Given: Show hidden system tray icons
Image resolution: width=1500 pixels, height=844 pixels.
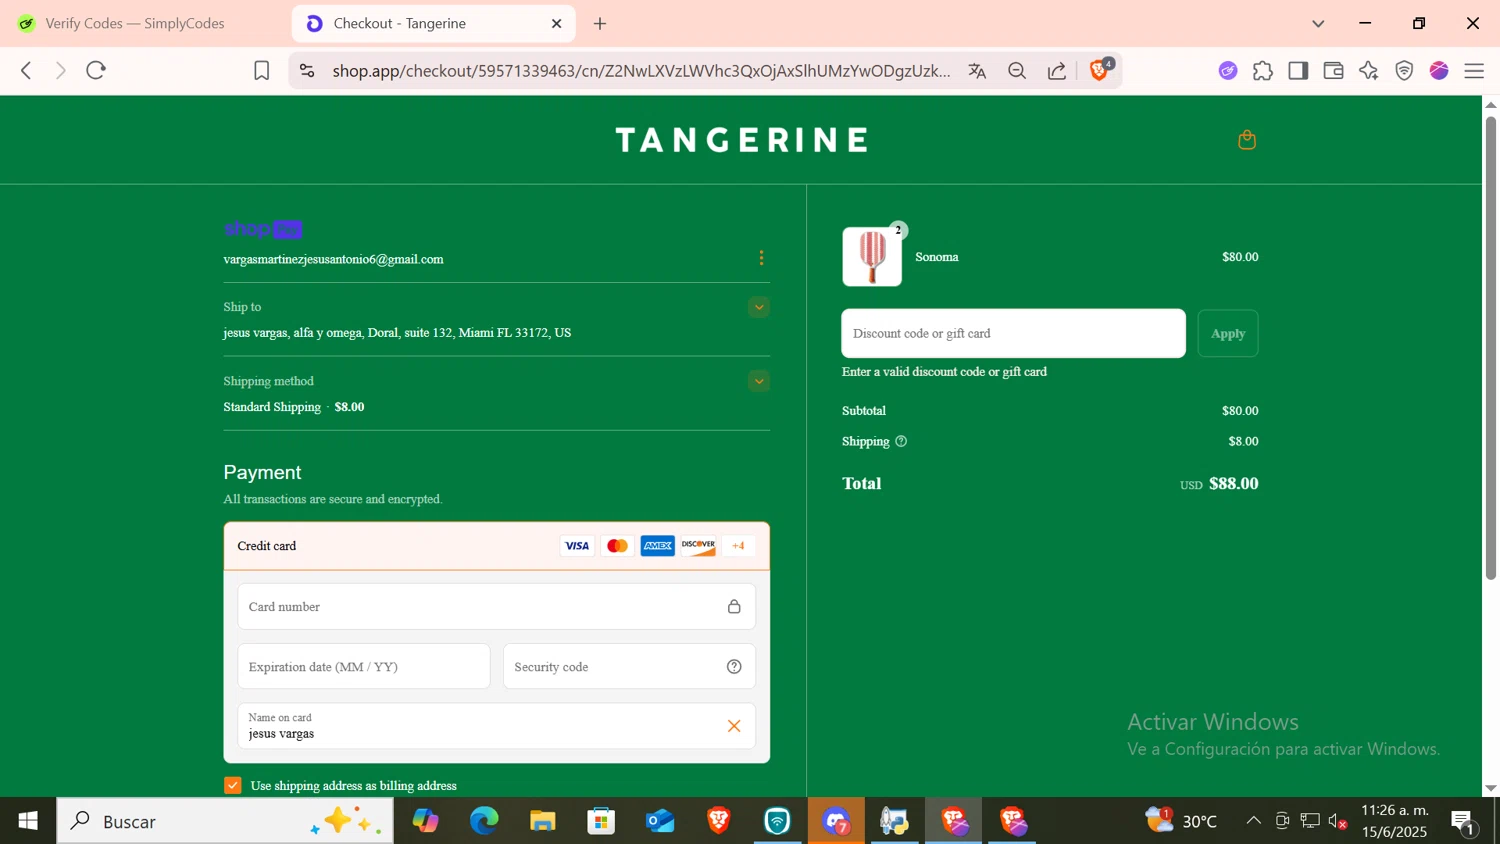Looking at the screenshot, I should click(1253, 821).
